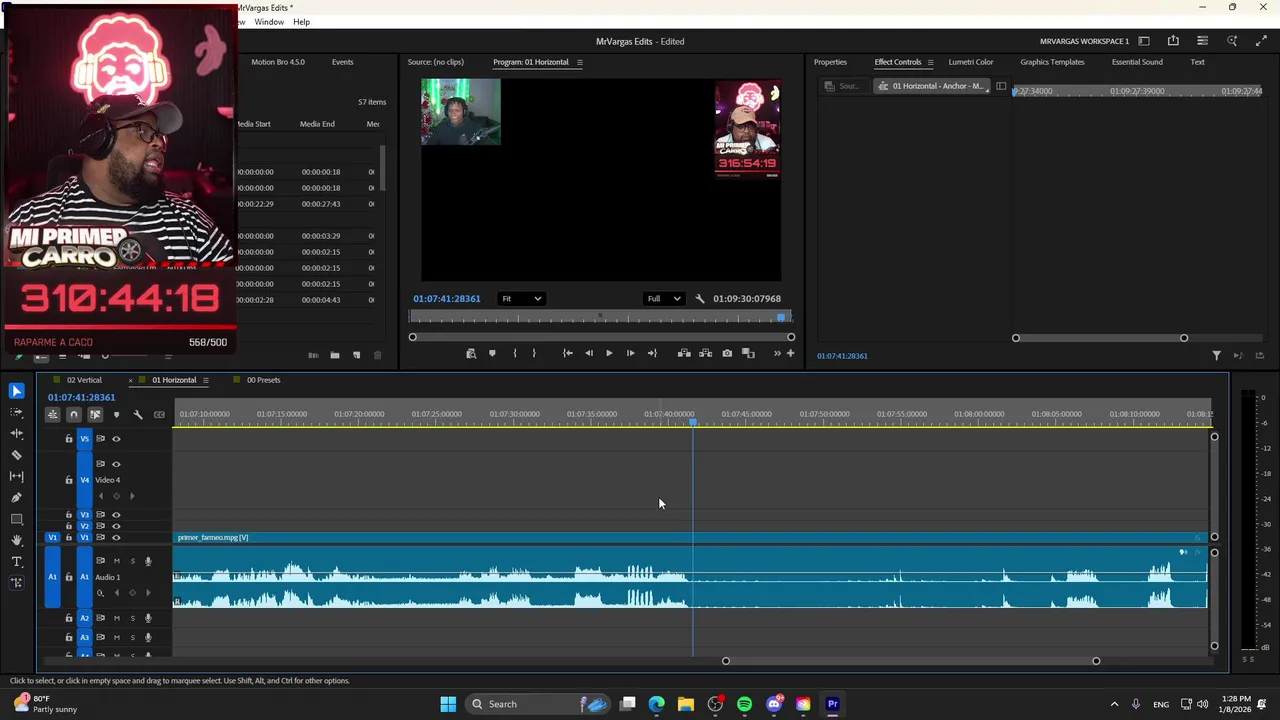Click Go to In point button
The width and height of the screenshot is (1280, 720).
point(568,353)
